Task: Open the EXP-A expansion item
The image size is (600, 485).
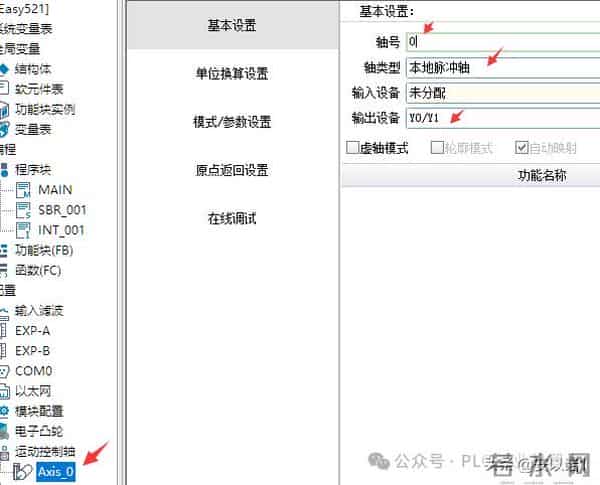Action: 33,330
